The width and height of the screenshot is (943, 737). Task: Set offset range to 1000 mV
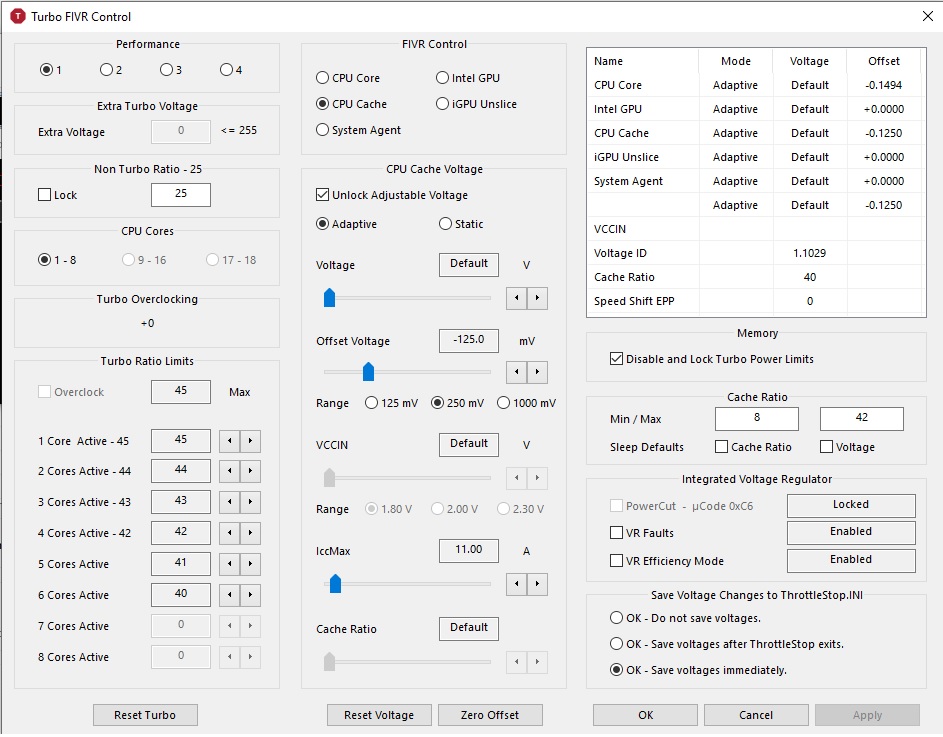(527, 403)
